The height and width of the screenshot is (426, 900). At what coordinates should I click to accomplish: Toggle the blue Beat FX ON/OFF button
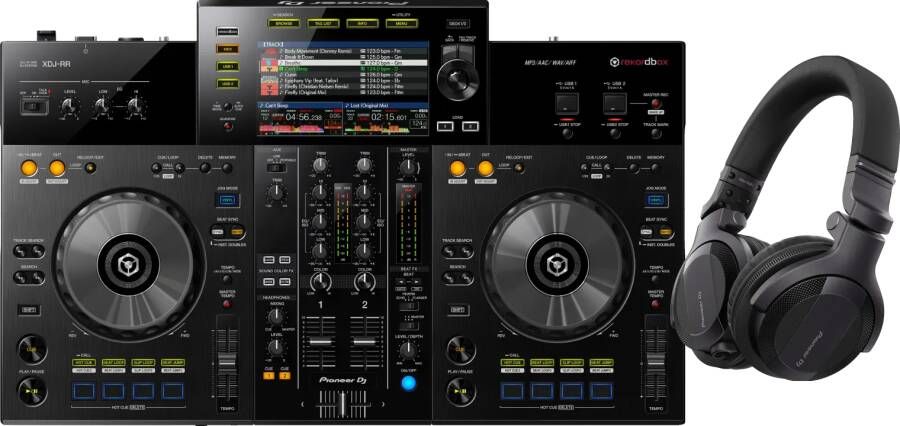408,383
